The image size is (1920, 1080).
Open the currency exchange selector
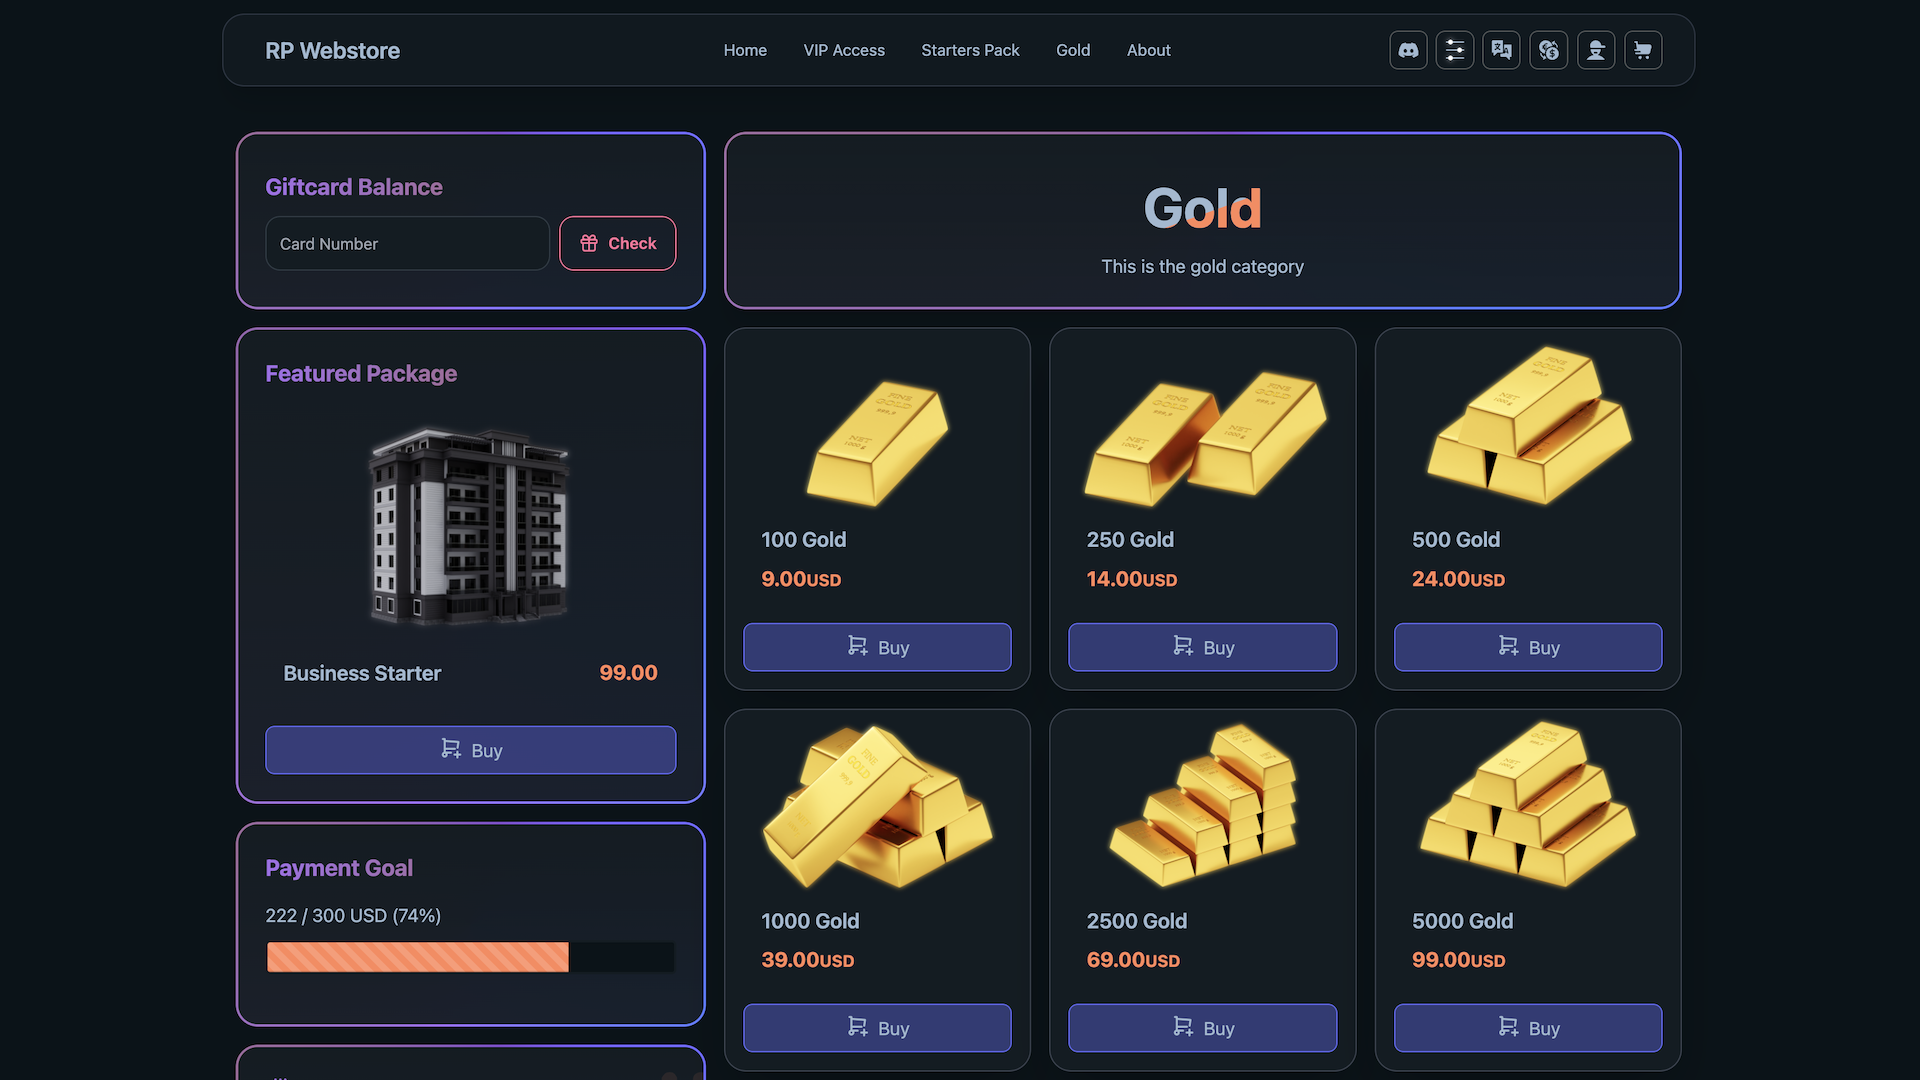[1548, 50]
